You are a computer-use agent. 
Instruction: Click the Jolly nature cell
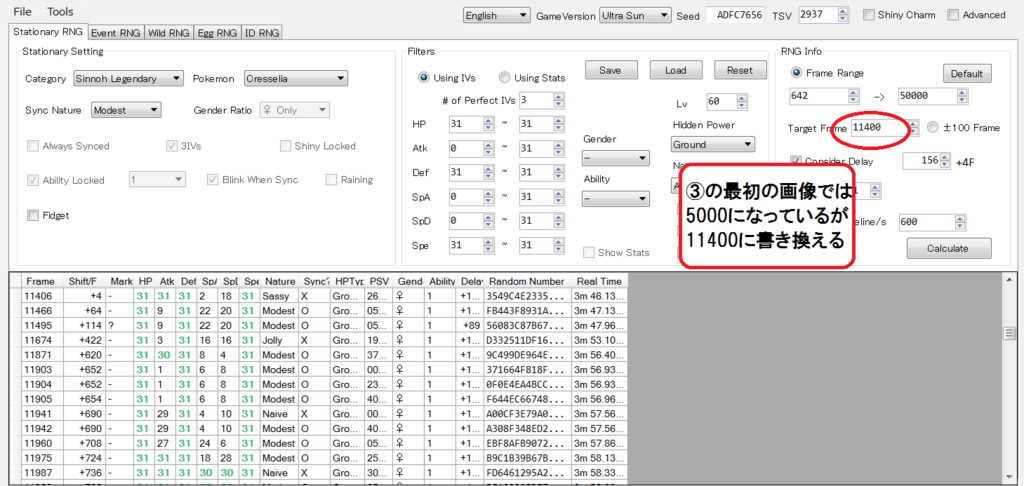coord(280,340)
